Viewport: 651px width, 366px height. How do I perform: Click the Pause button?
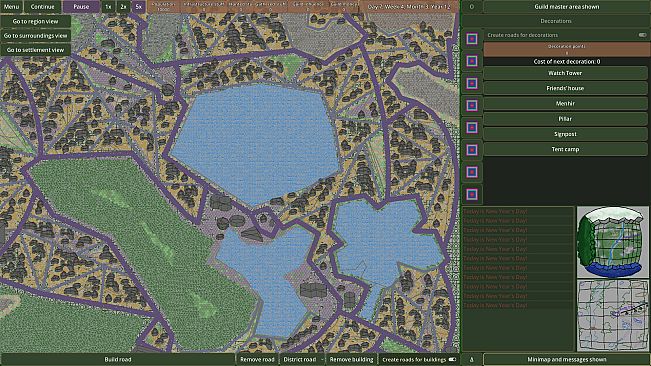(x=81, y=7)
